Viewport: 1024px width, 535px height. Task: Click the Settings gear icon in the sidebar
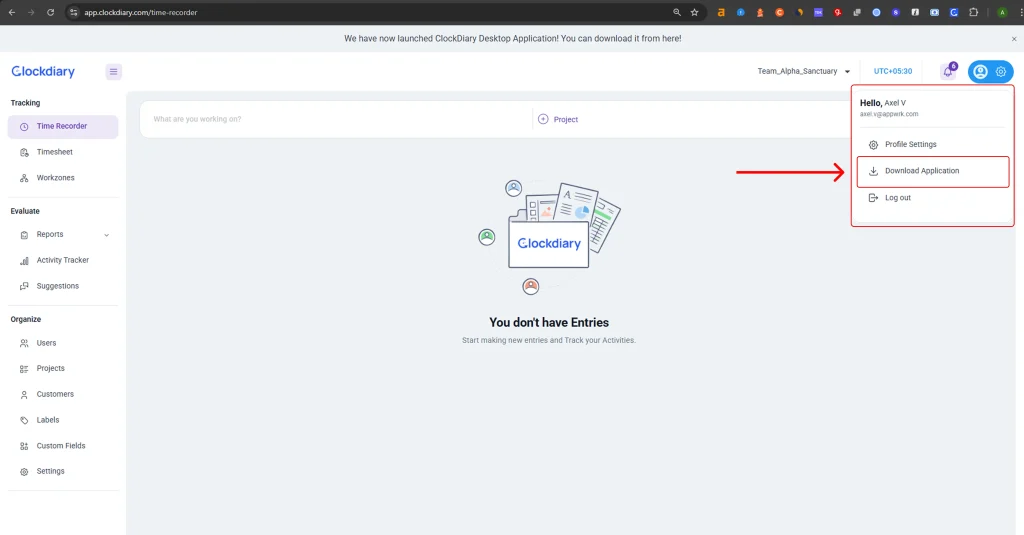[24, 472]
